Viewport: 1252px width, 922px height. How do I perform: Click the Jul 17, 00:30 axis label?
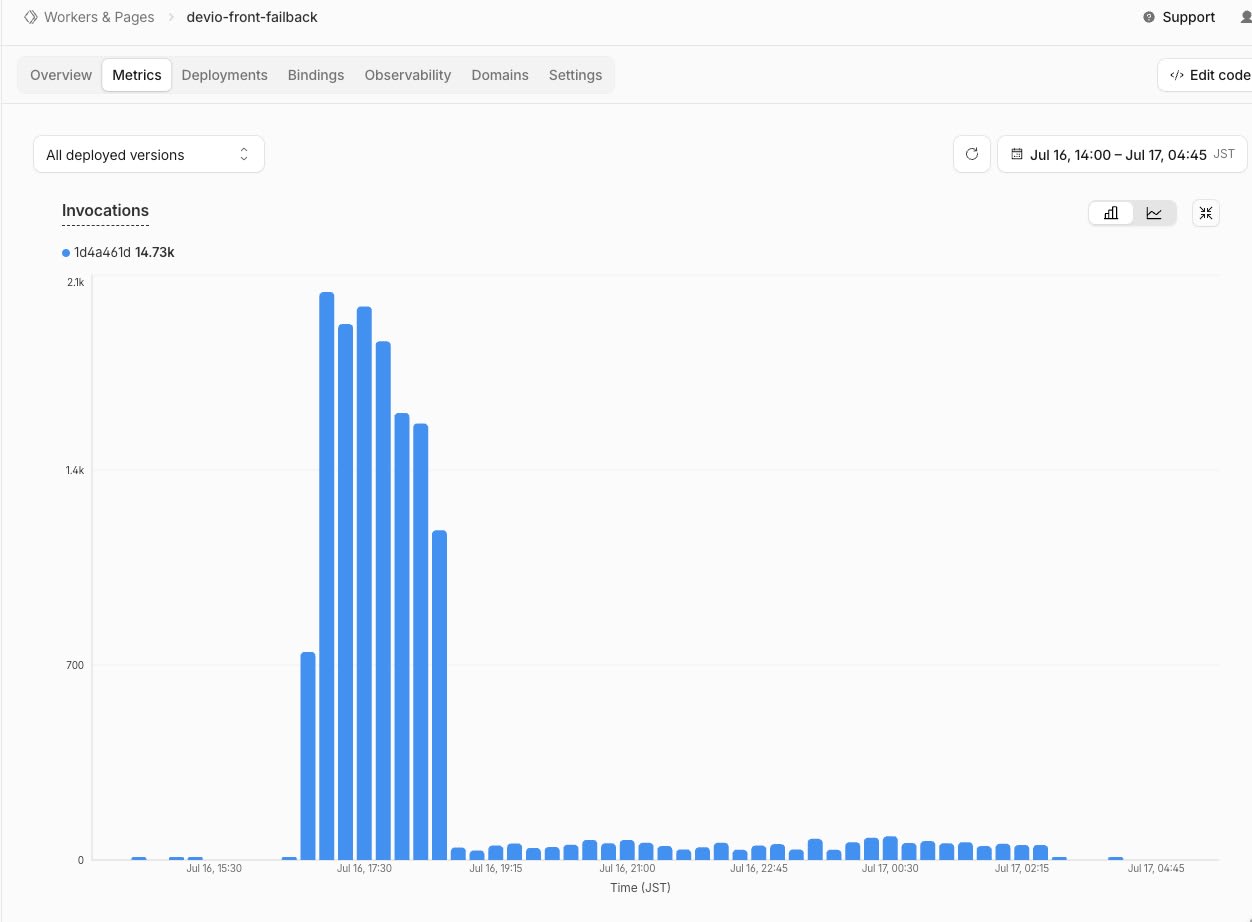[x=890, y=868]
